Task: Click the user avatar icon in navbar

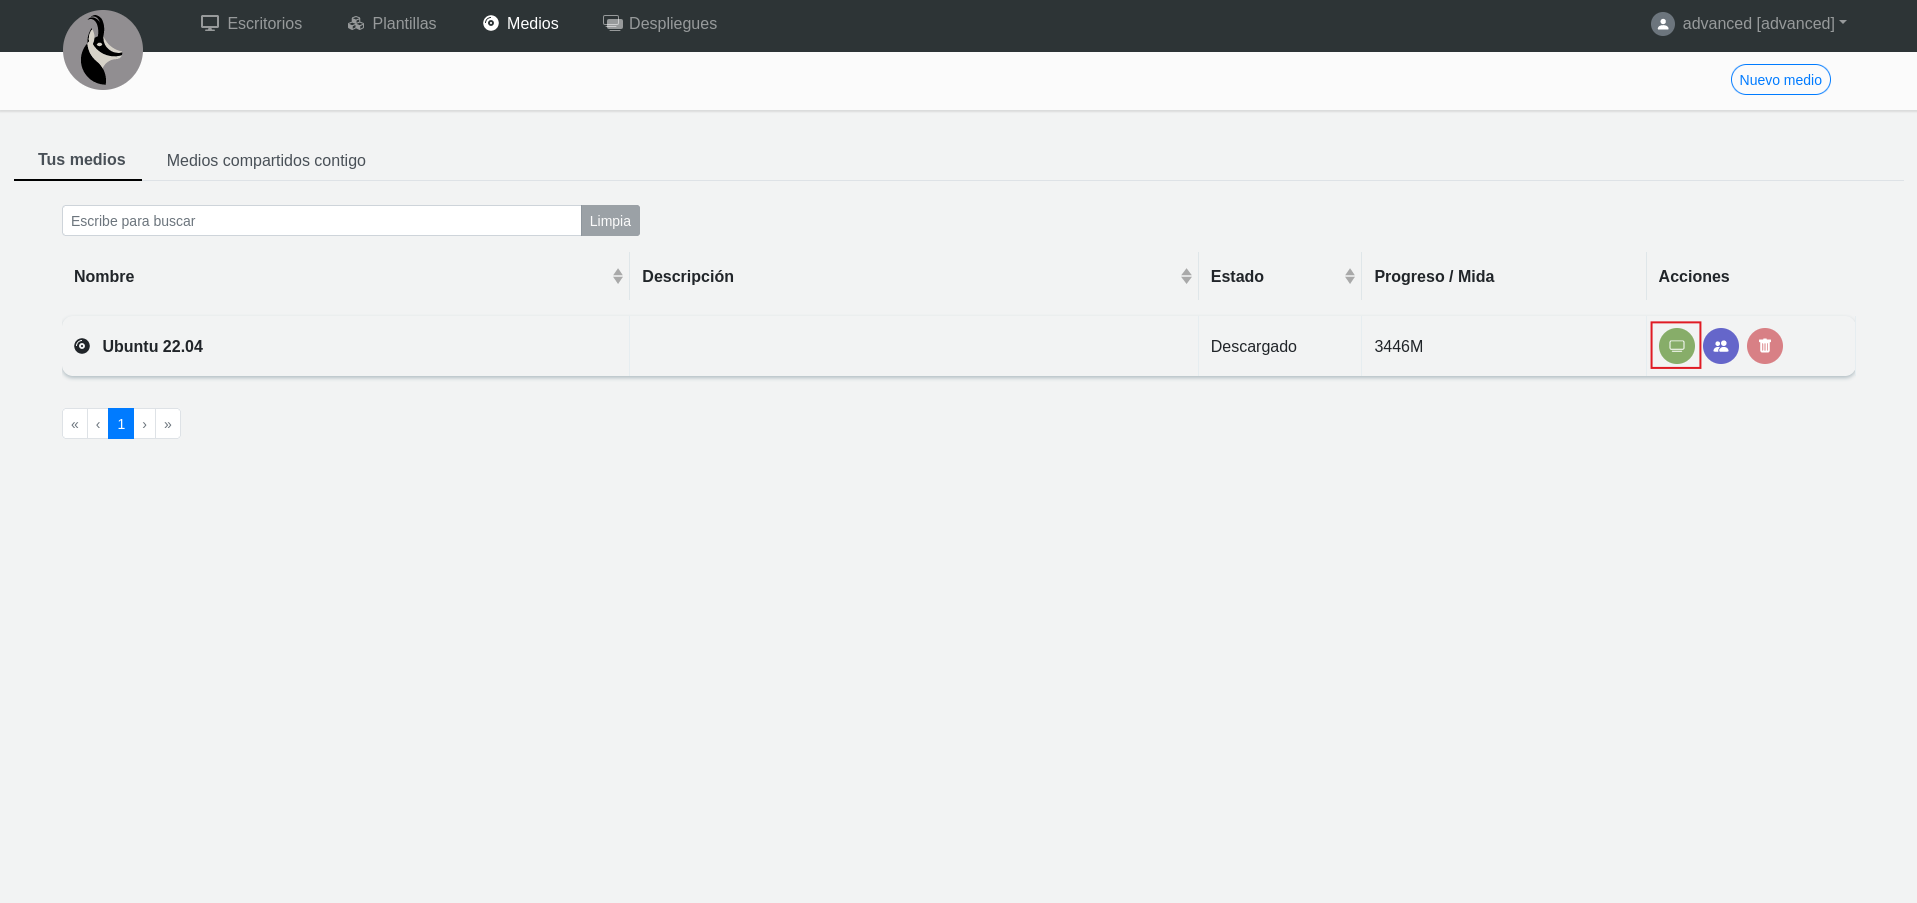Action: coord(1662,24)
